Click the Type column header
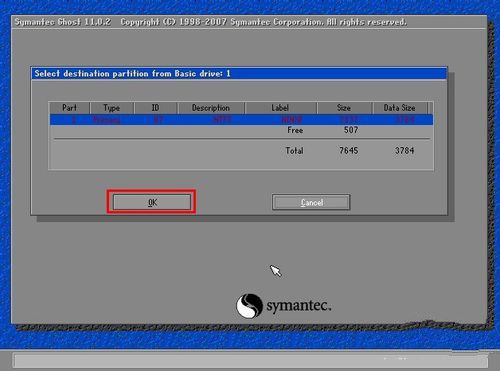Screen dimensions: 500x371 (112, 108)
